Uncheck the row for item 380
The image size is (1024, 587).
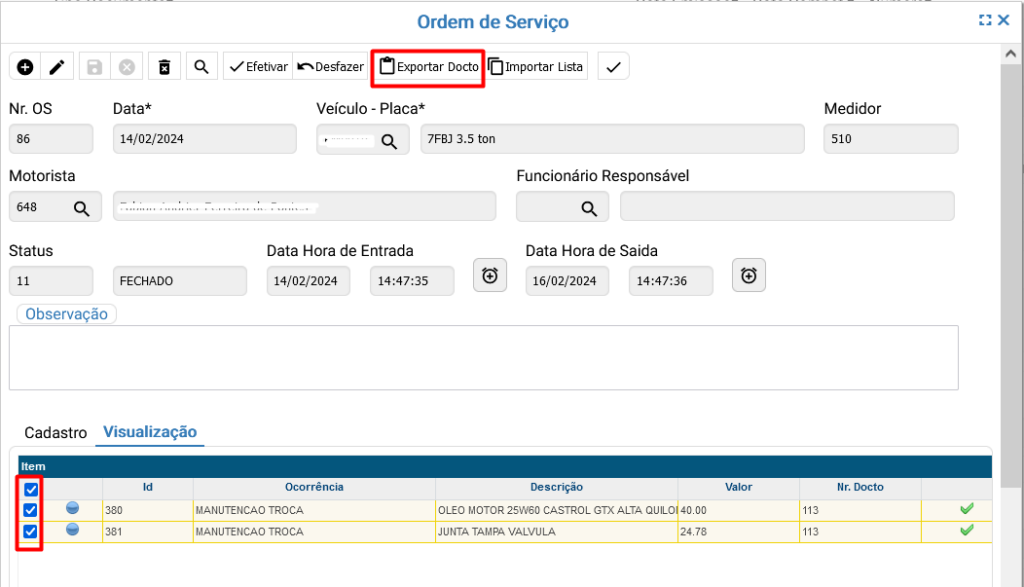pyautogui.click(x=31, y=510)
